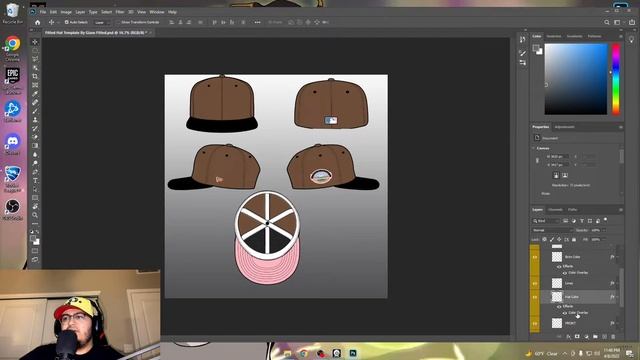Image resolution: width=640 pixels, height=360 pixels.
Task: Open the workspace switcher icon
Action: (617, 22)
